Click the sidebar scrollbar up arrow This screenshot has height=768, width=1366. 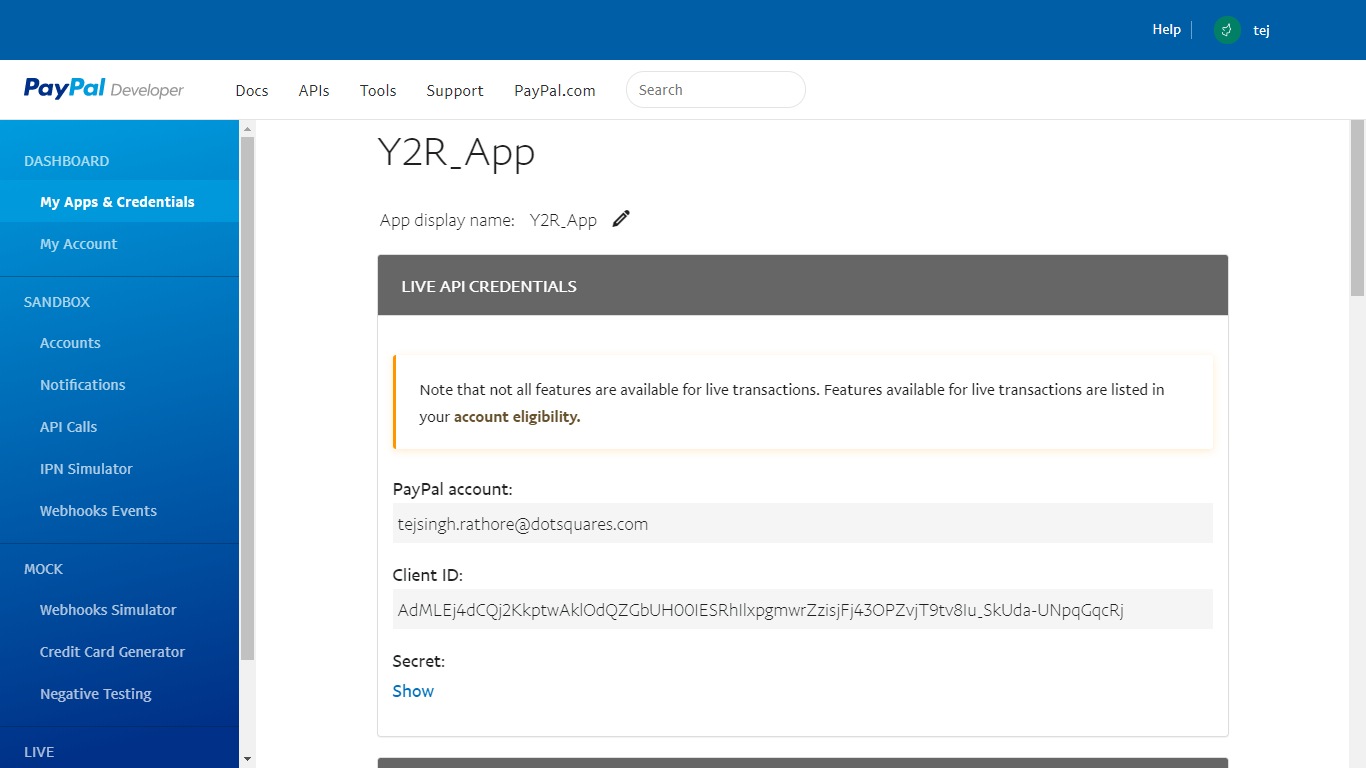pos(247,128)
